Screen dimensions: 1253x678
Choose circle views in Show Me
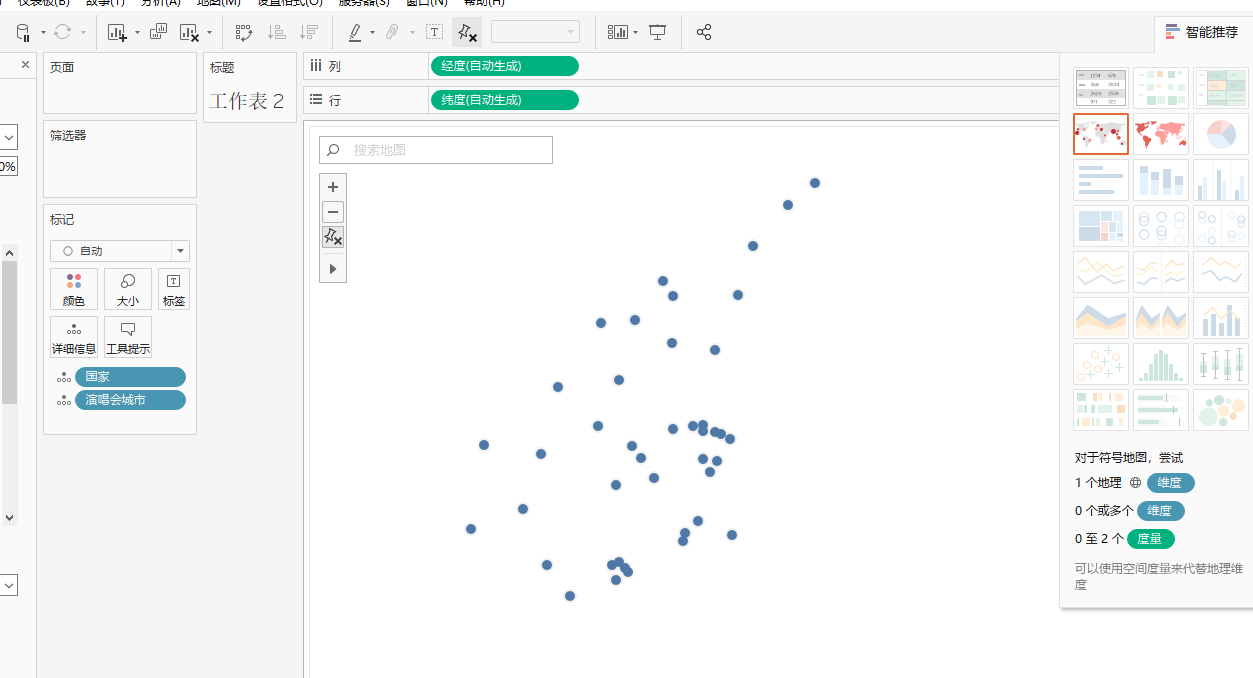click(x=1161, y=226)
